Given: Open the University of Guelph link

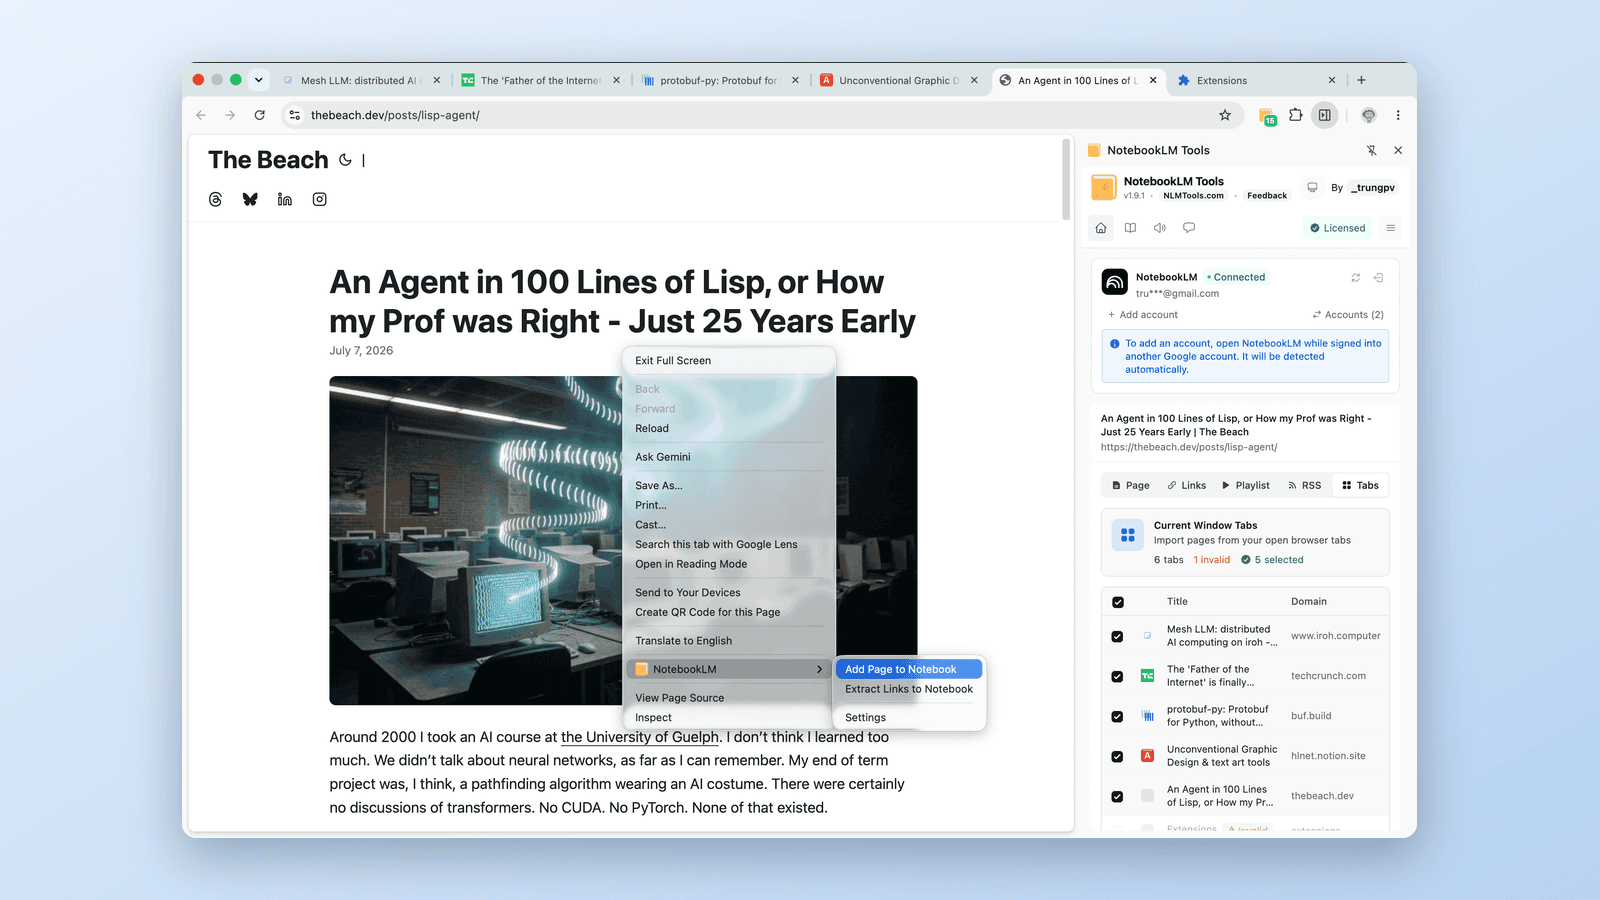Looking at the screenshot, I should coord(640,737).
